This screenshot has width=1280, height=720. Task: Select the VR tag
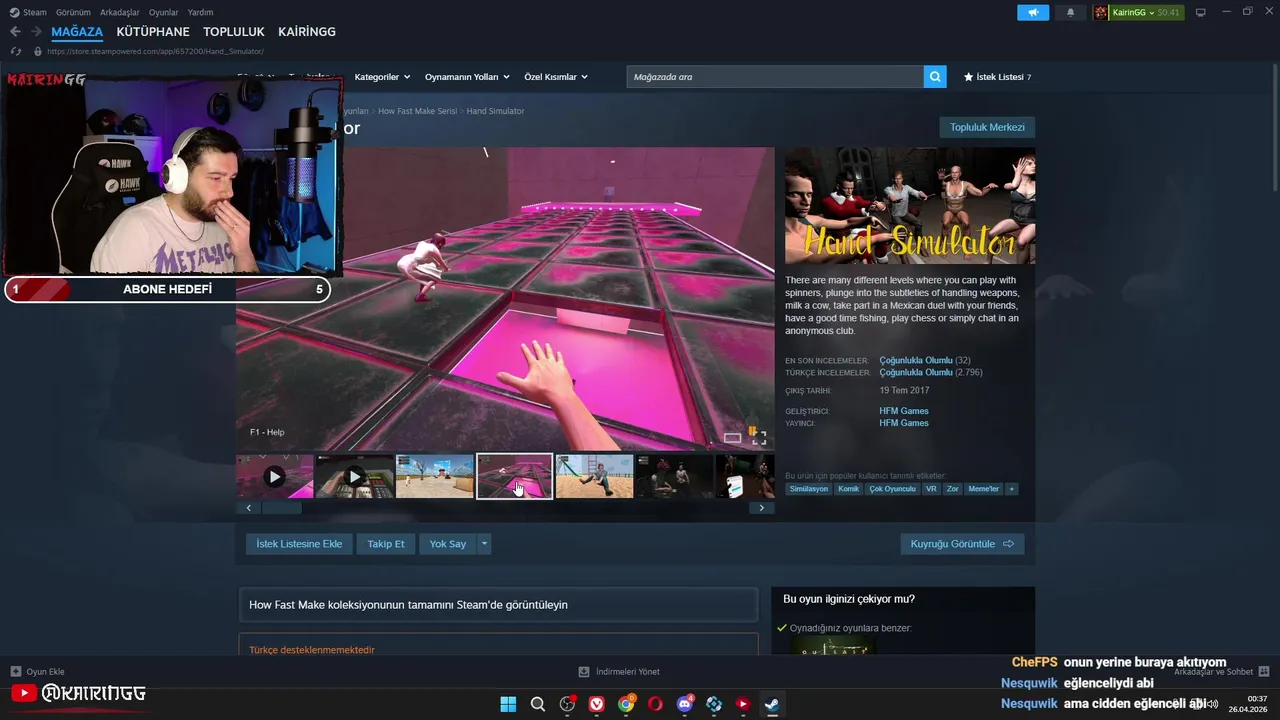coord(931,489)
